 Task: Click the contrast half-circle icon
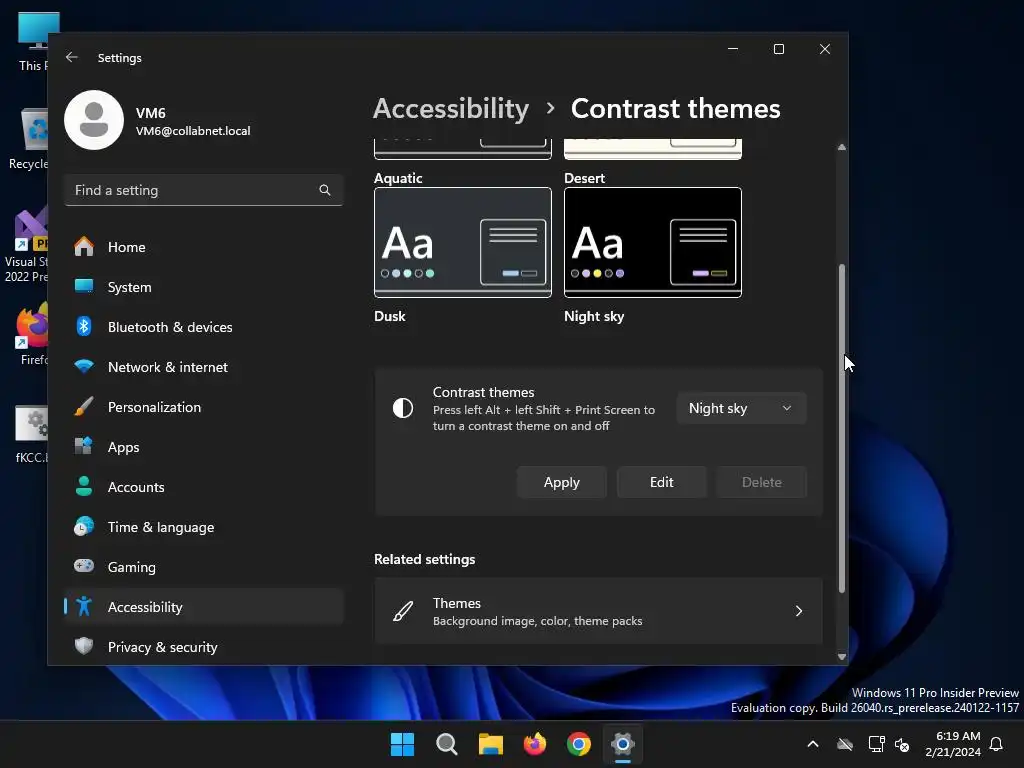pyautogui.click(x=403, y=408)
